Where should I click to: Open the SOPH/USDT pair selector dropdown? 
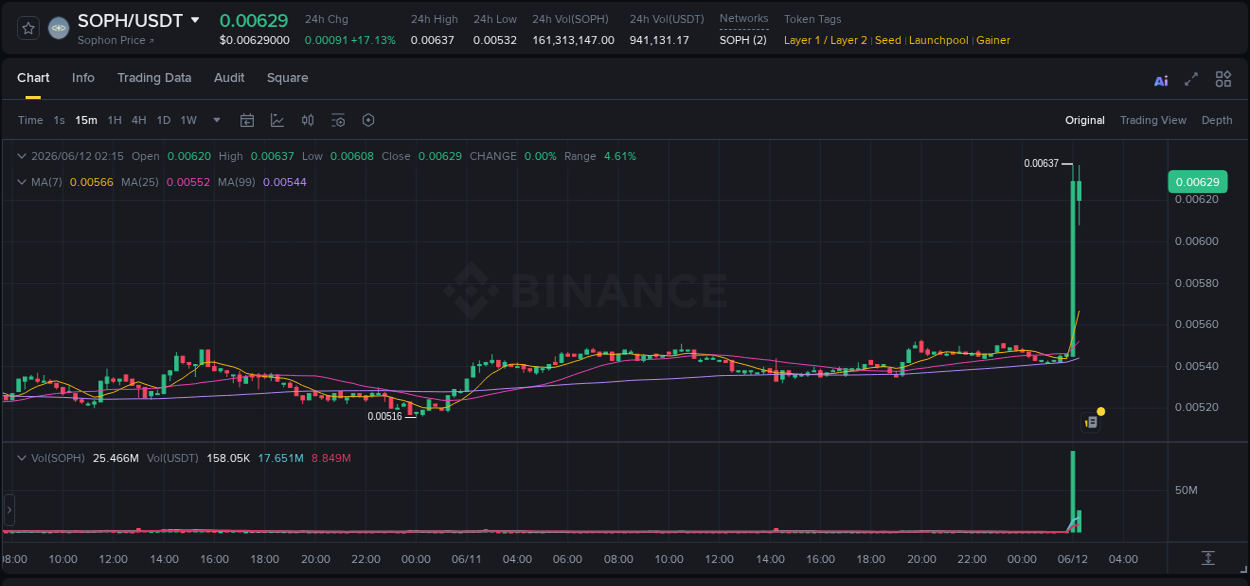(x=195, y=20)
